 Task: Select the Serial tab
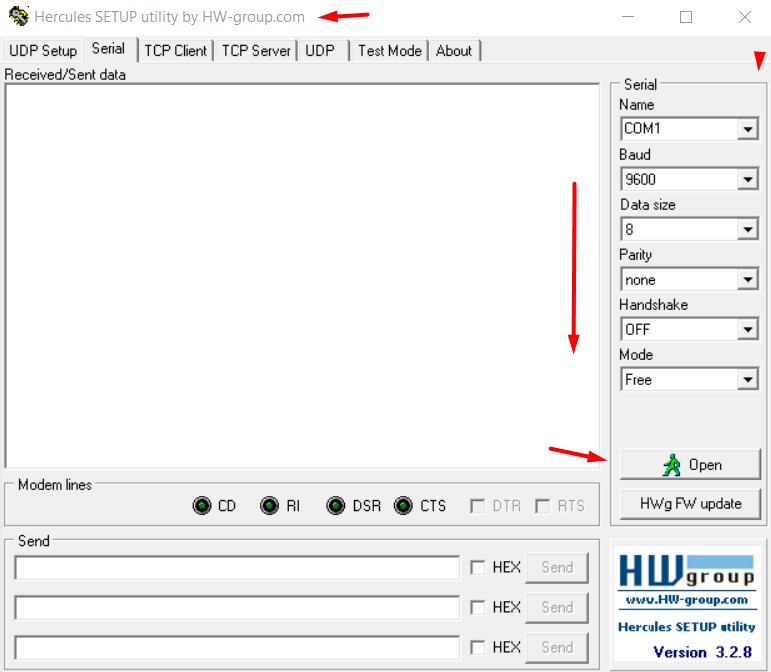[109, 49]
